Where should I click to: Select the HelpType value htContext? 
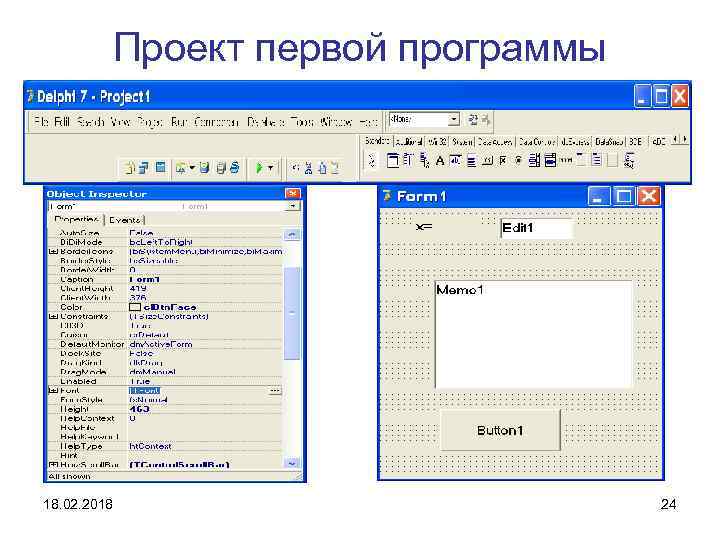[x=150, y=446]
